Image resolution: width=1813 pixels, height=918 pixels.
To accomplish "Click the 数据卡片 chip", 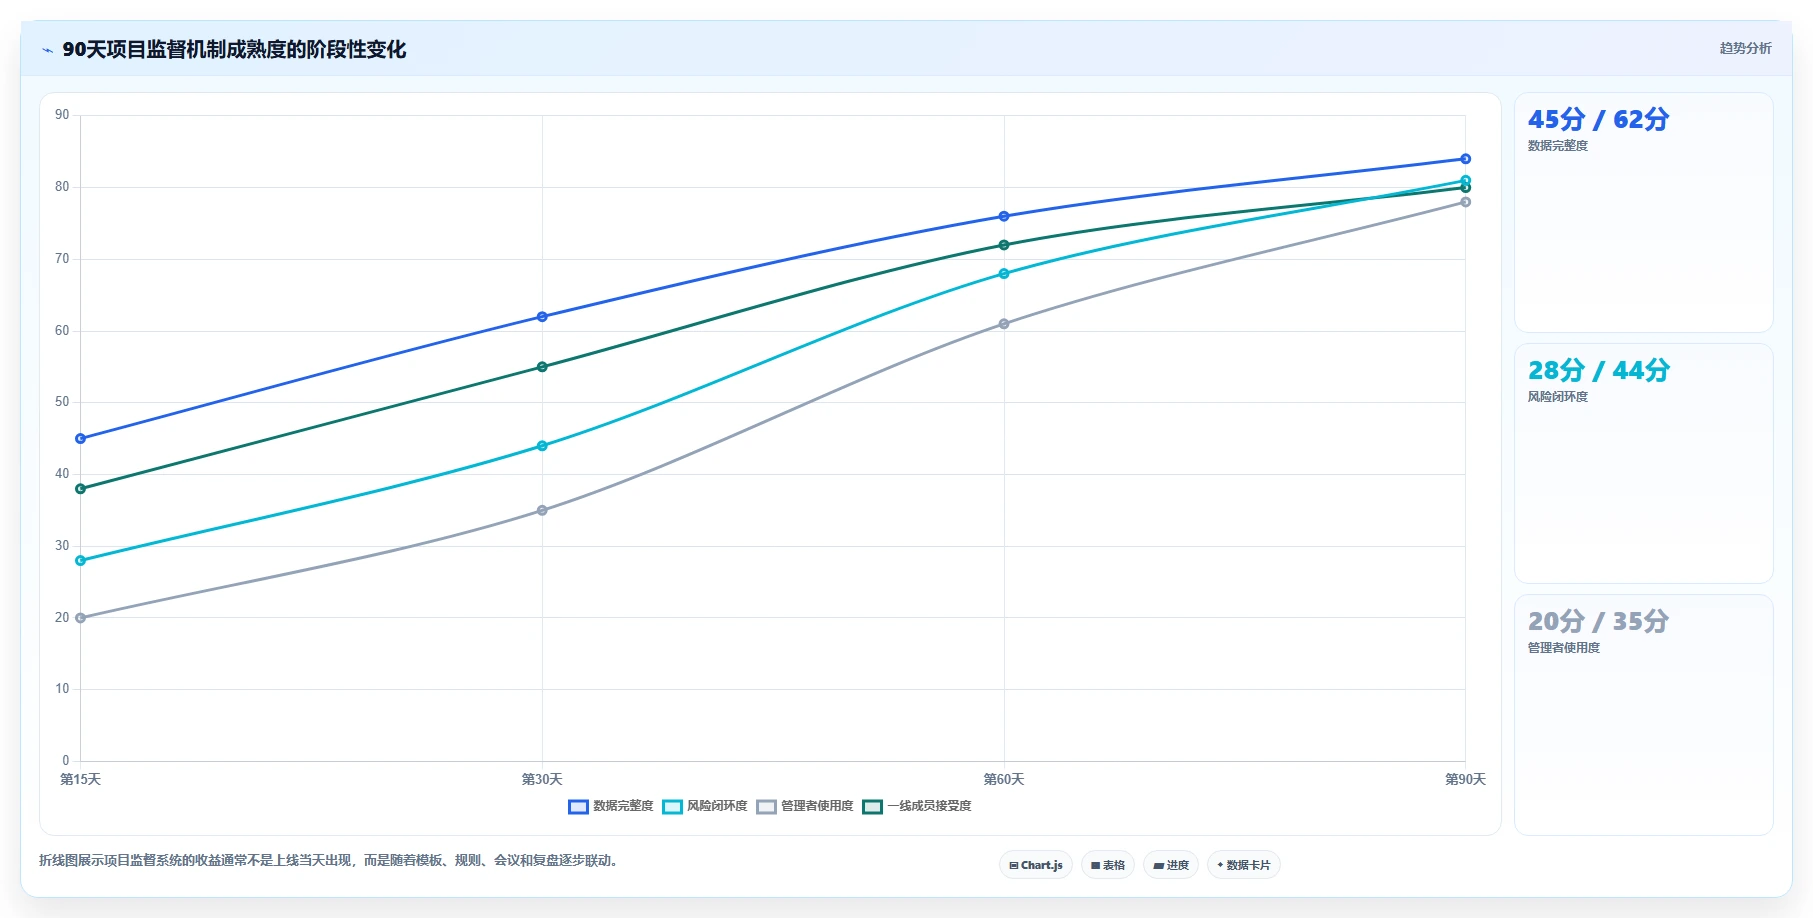I will pos(1244,865).
